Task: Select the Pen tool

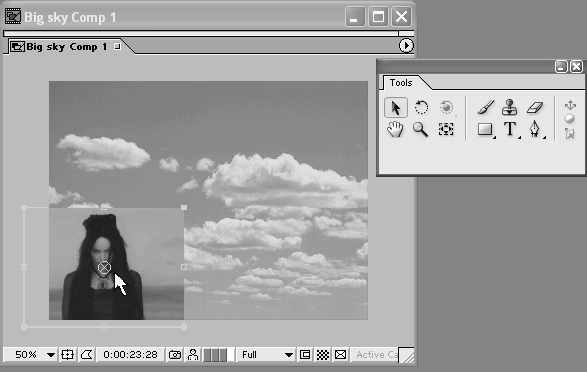Action: click(535, 129)
